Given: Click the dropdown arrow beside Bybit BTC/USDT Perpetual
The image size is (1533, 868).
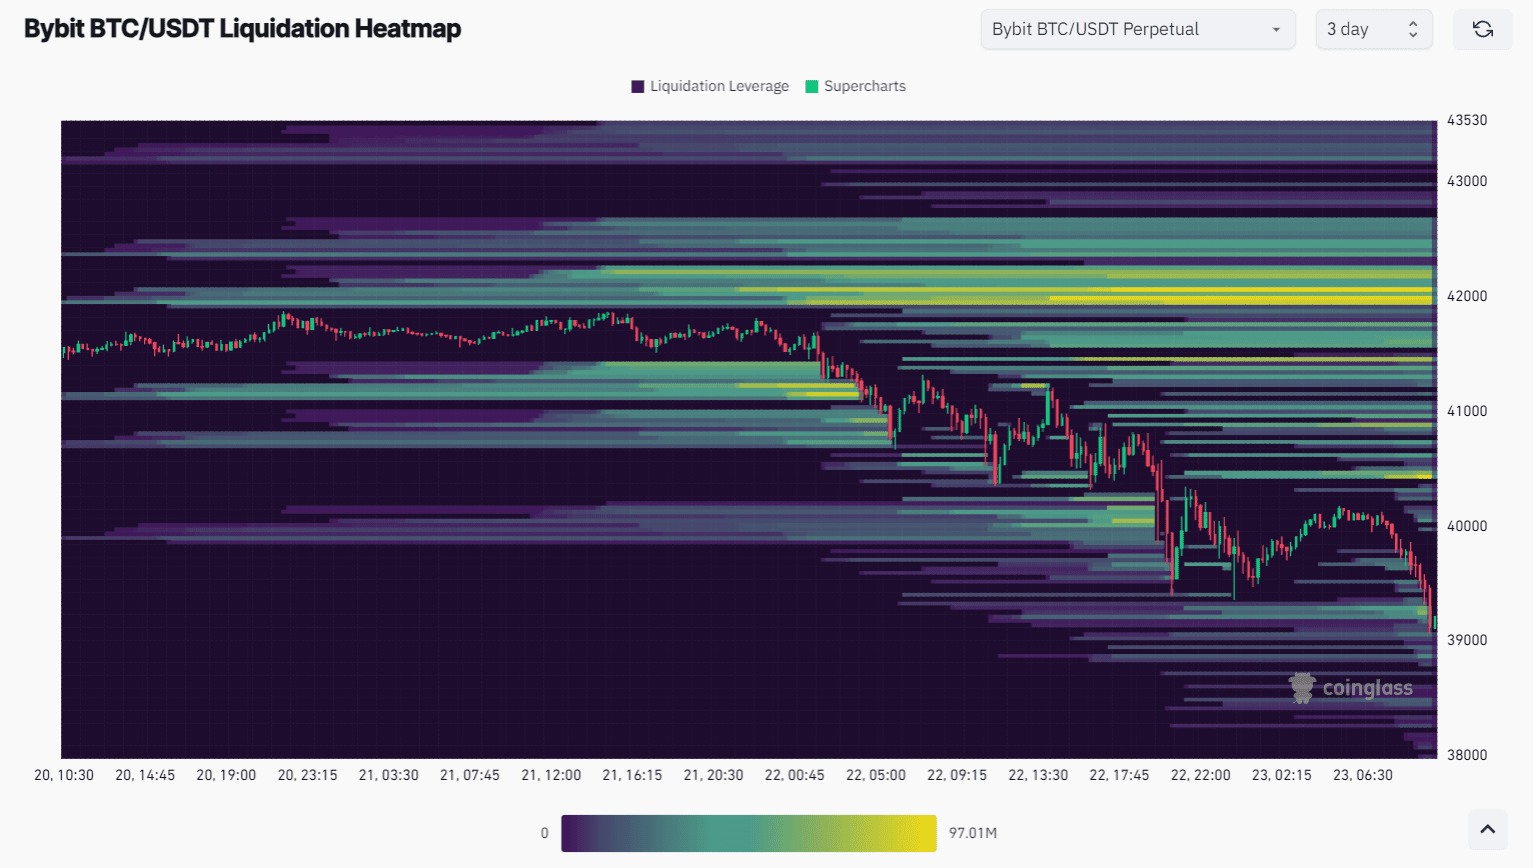Looking at the screenshot, I should click(x=1276, y=30).
